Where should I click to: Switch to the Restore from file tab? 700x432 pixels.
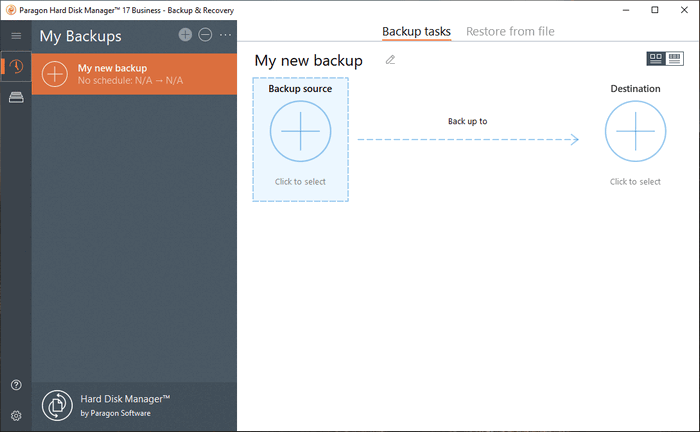coord(510,31)
